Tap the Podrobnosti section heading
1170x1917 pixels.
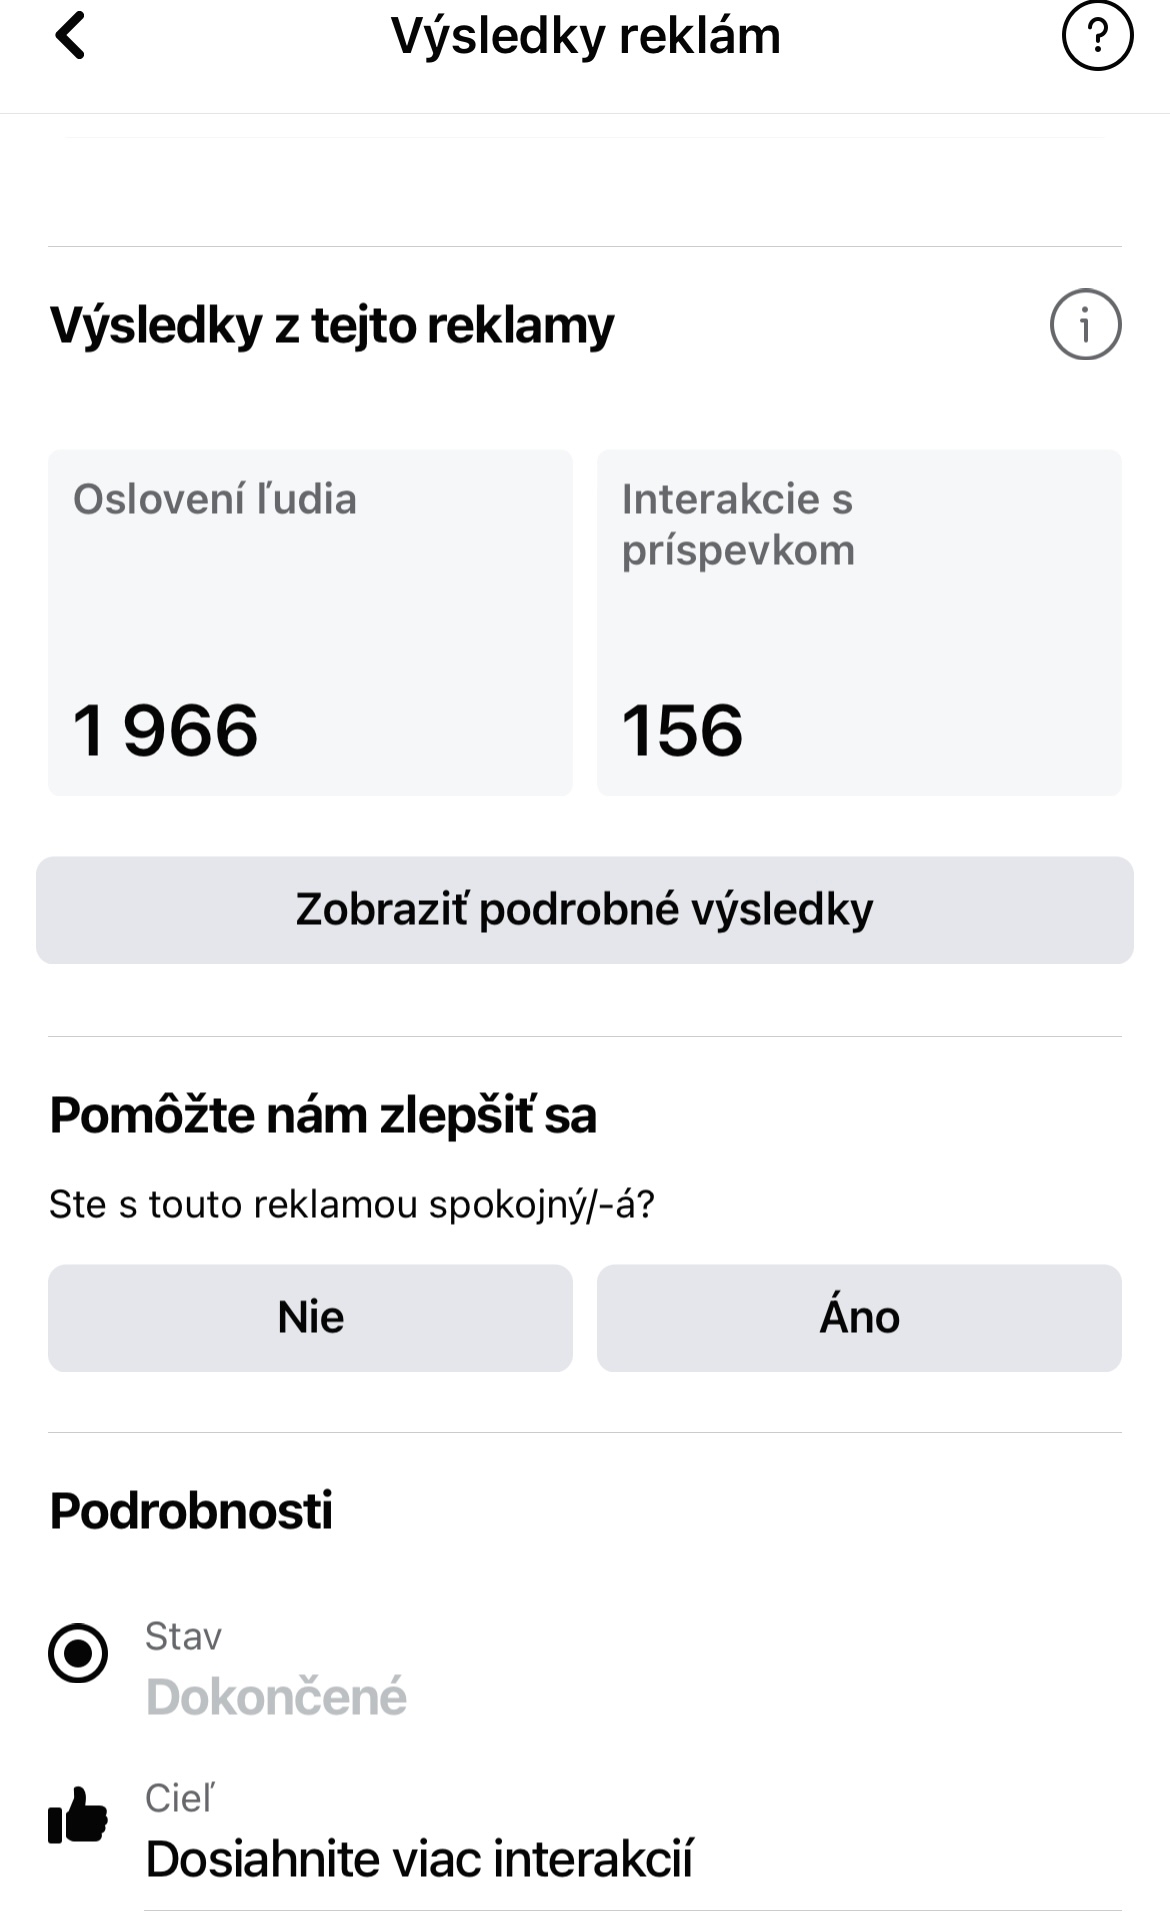coord(191,1510)
